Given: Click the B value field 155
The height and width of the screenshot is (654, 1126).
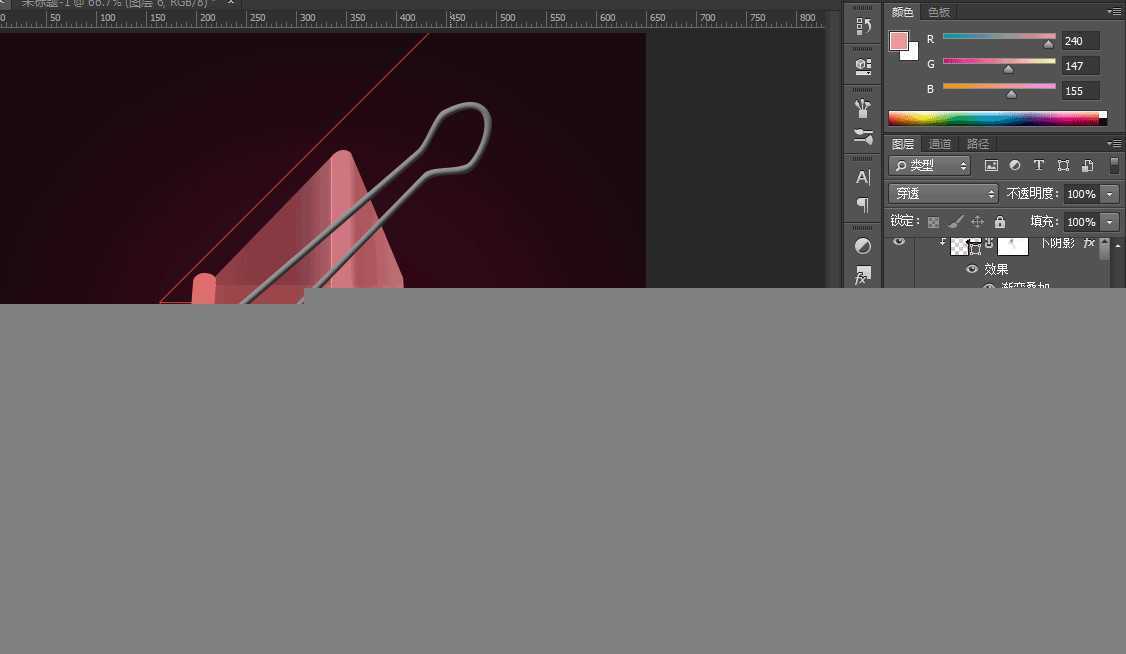Looking at the screenshot, I should [1080, 91].
